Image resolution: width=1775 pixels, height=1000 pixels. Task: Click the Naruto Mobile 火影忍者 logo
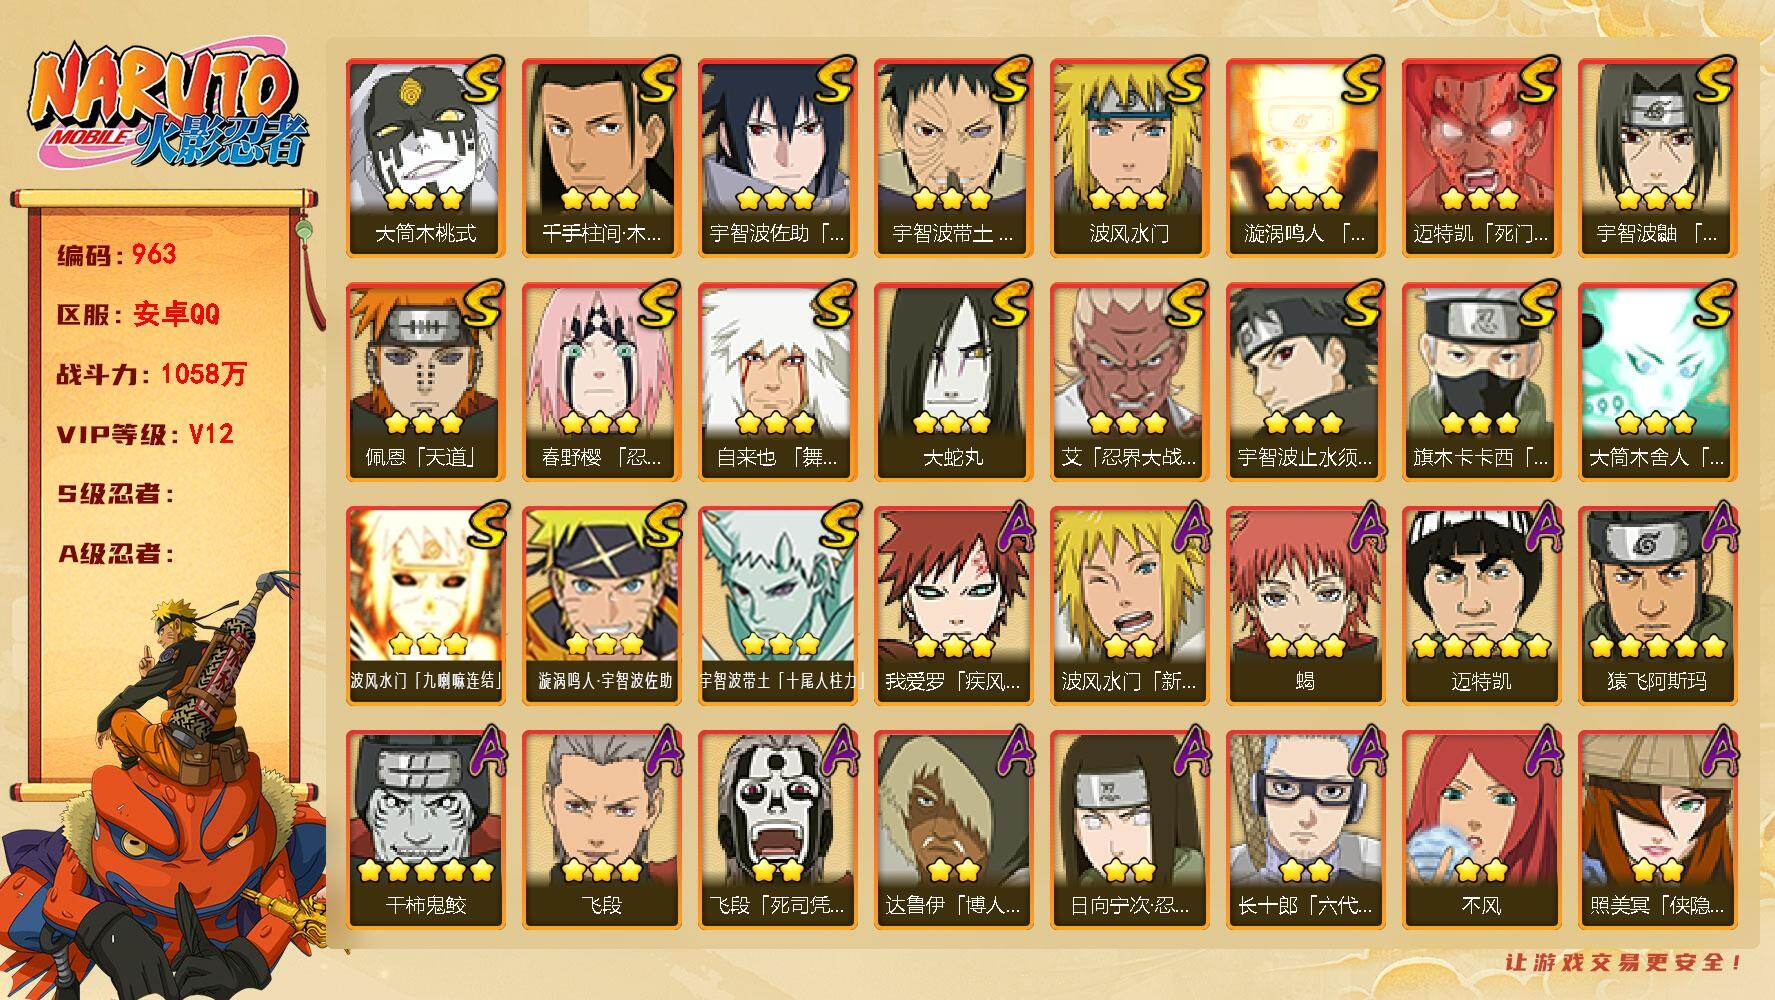click(x=166, y=108)
